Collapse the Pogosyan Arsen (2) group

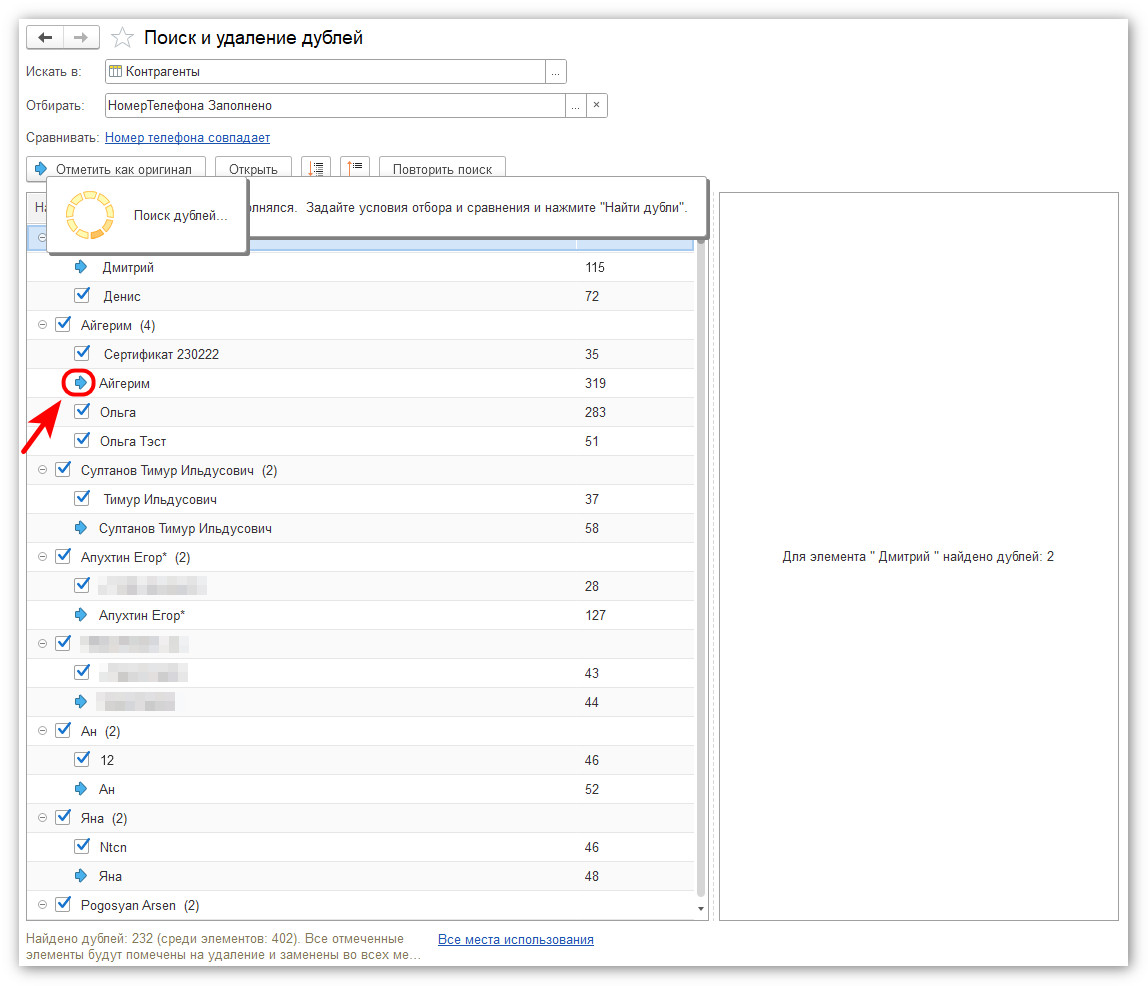(42, 905)
